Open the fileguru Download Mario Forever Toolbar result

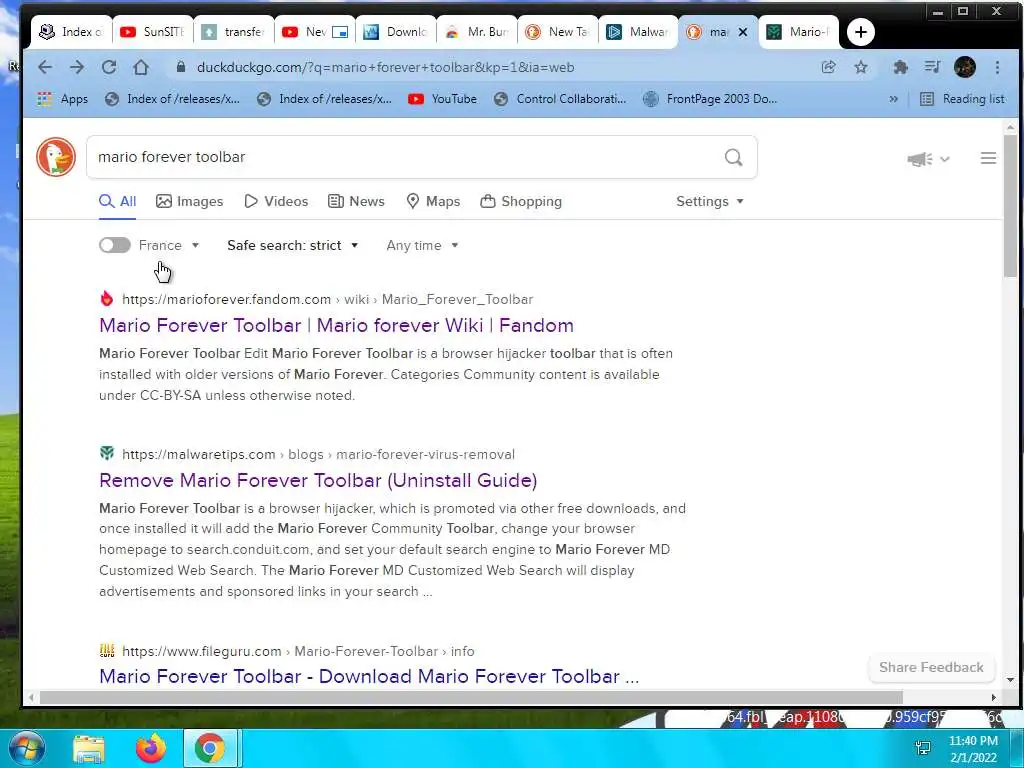click(x=369, y=677)
